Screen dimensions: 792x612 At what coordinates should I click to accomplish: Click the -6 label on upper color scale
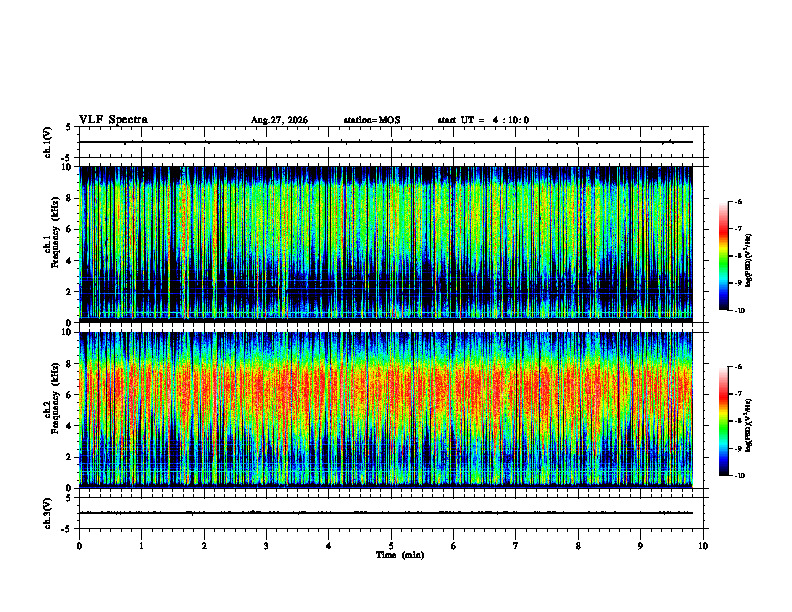[x=738, y=201]
